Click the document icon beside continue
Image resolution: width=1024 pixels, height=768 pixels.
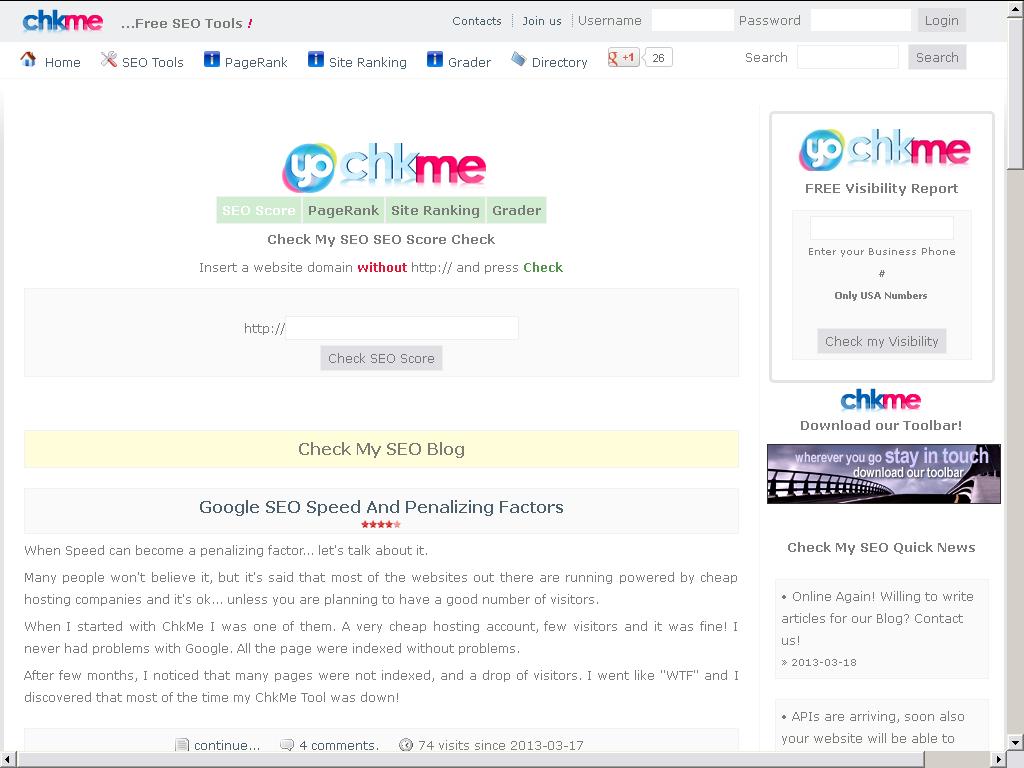click(182, 744)
